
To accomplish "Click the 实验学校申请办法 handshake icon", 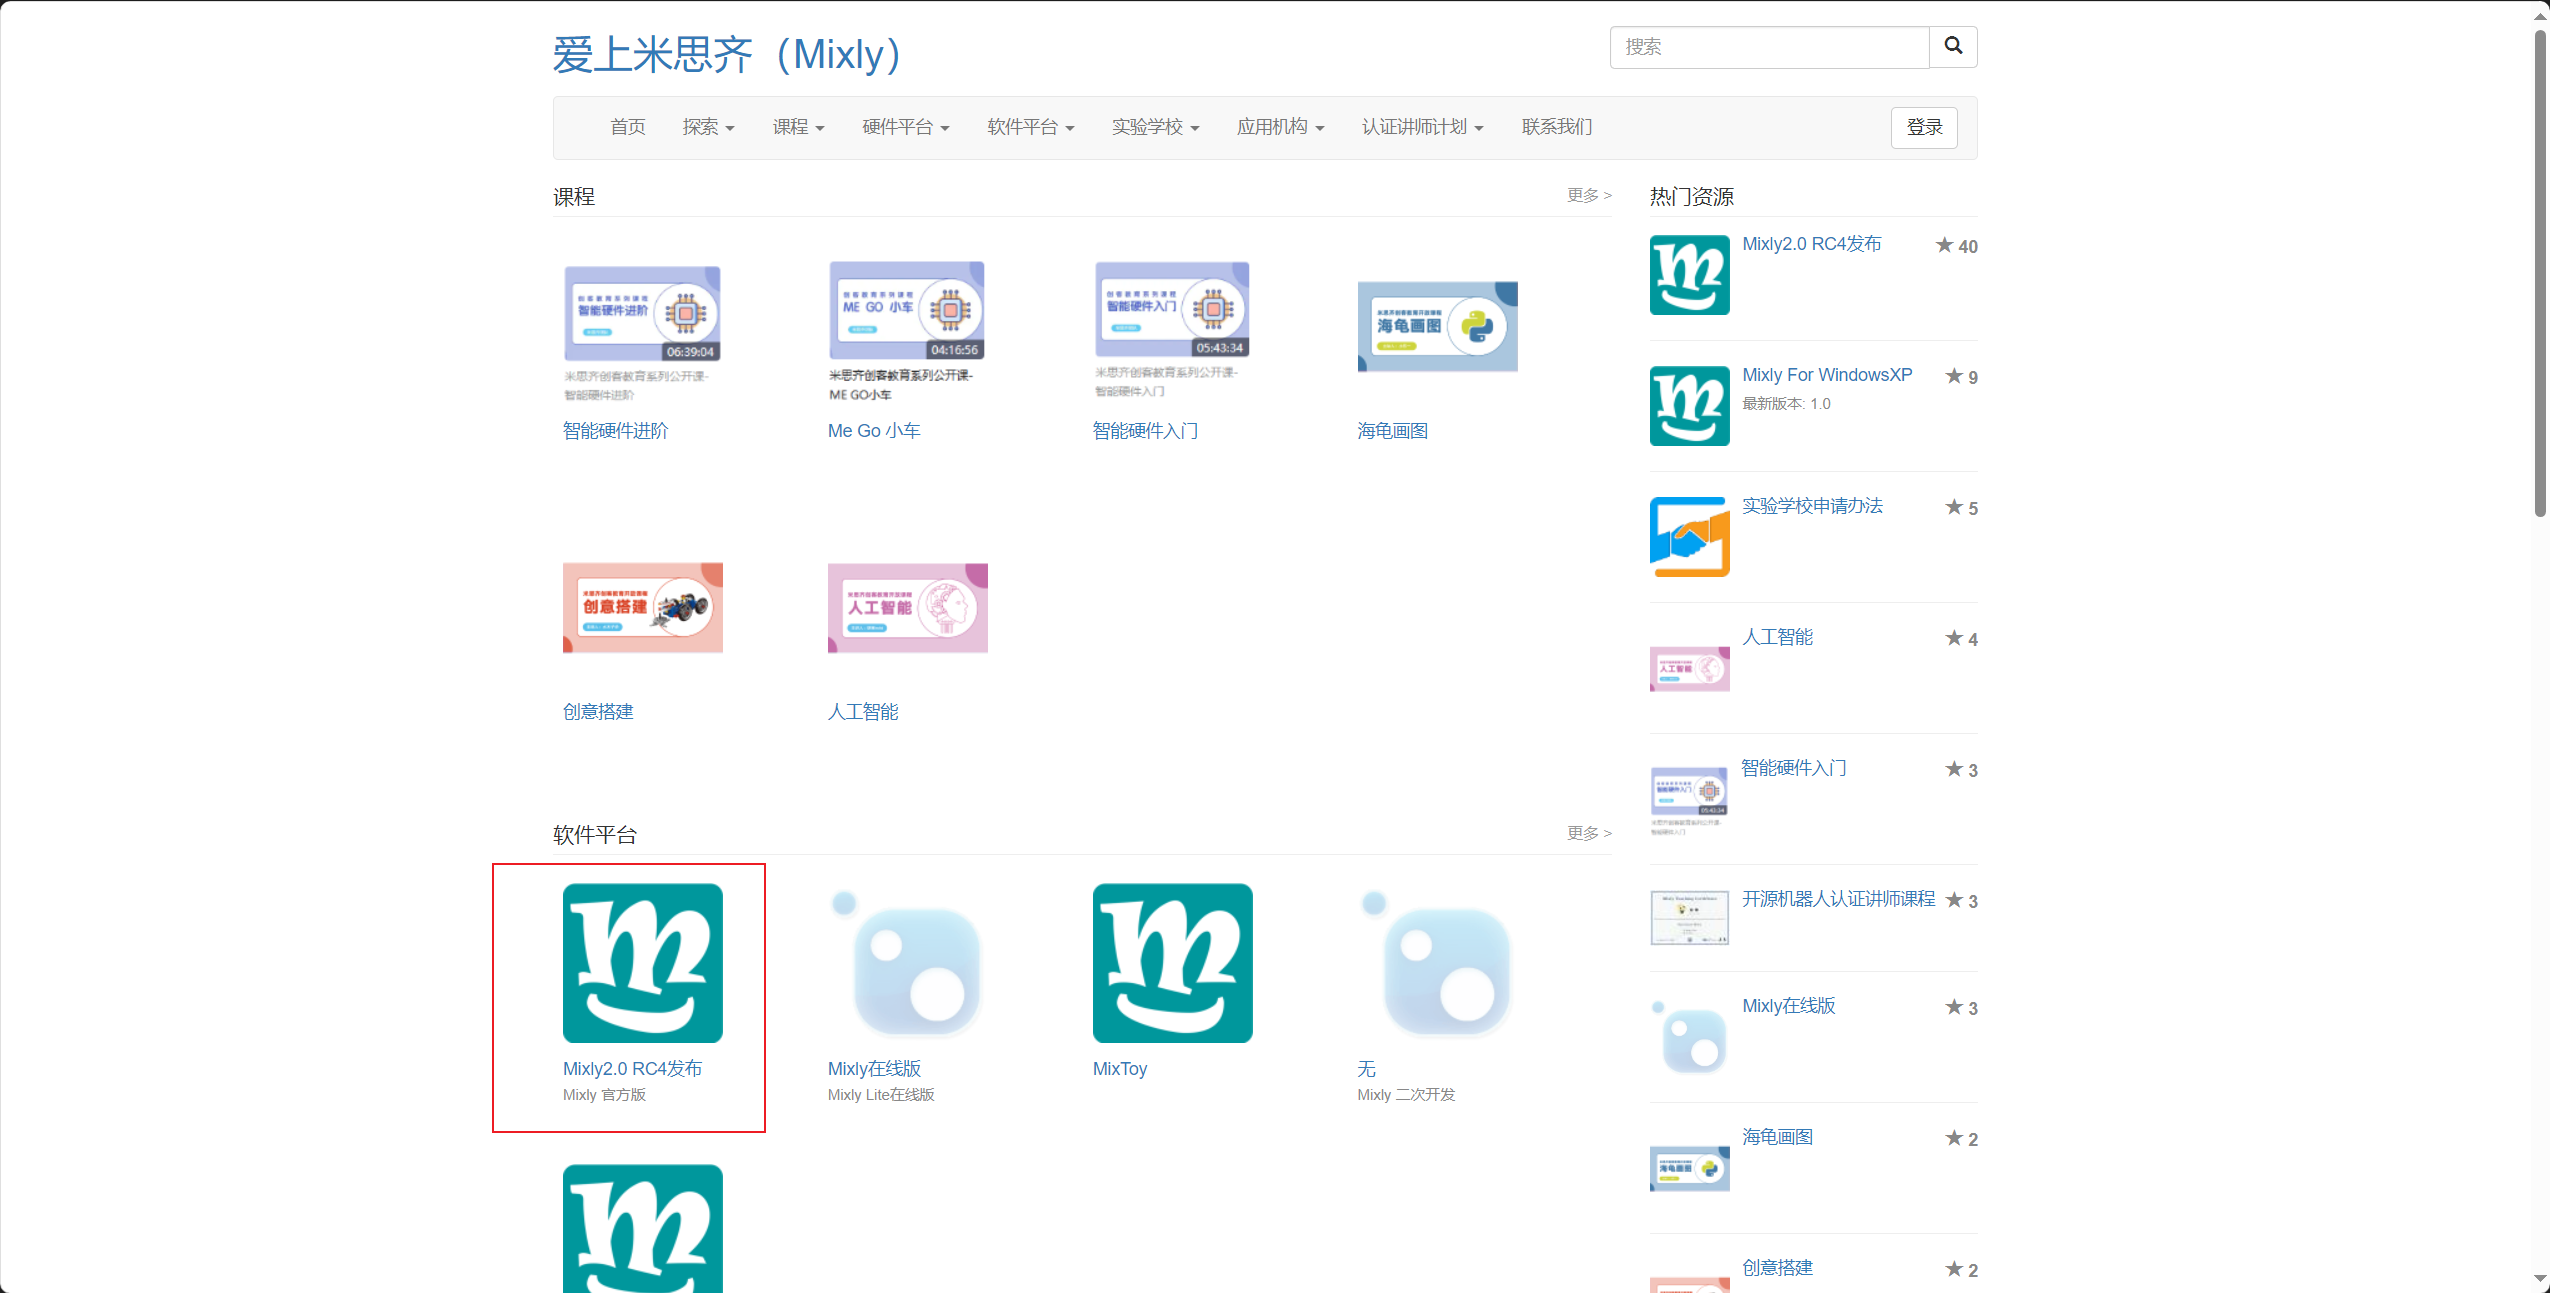I will 1689,536.
